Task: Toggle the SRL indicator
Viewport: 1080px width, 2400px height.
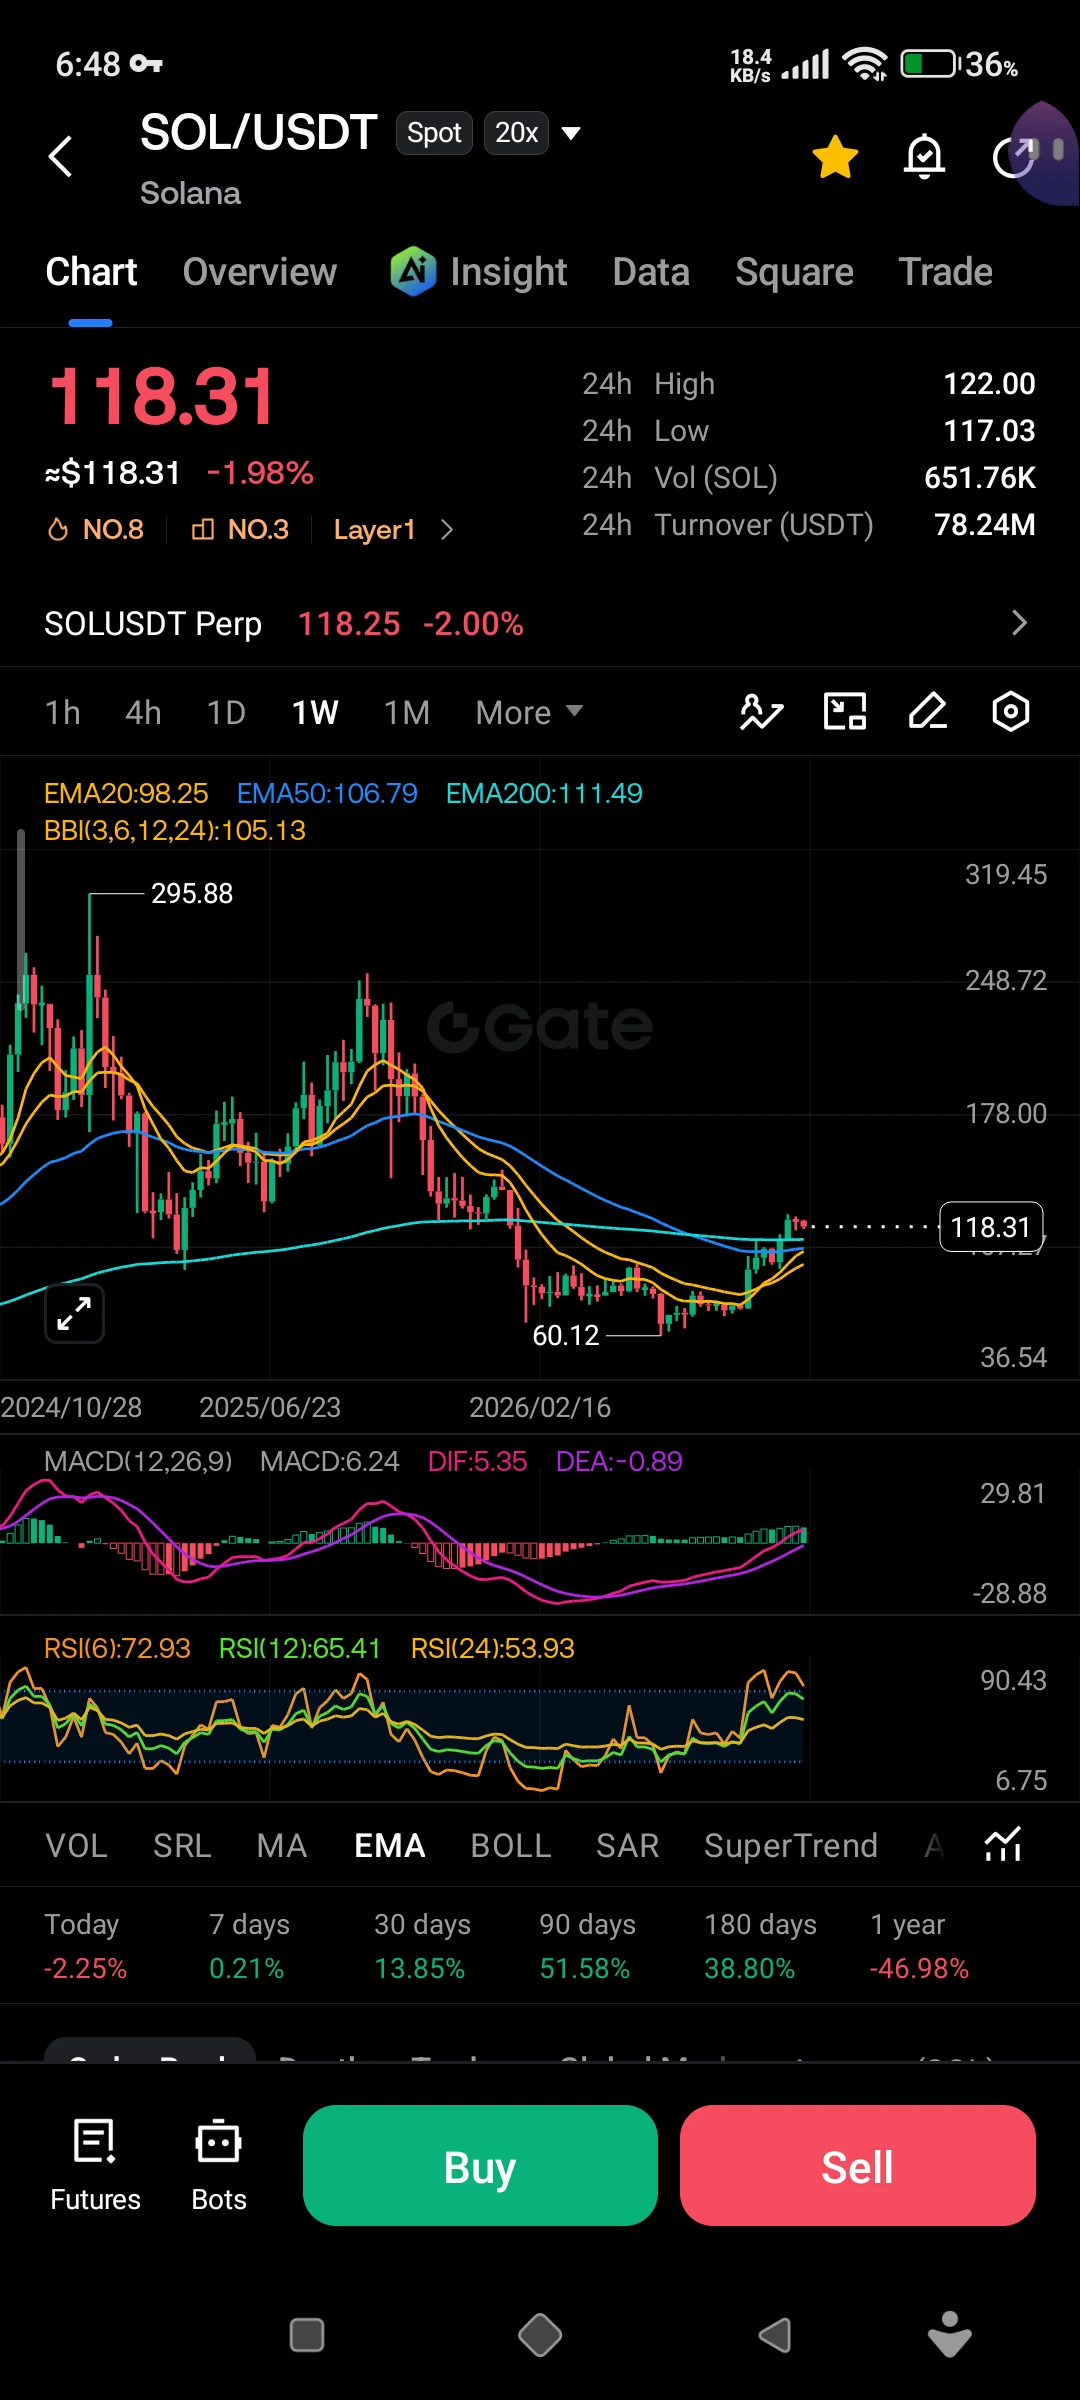Action: pyautogui.click(x=182, y=1846)
